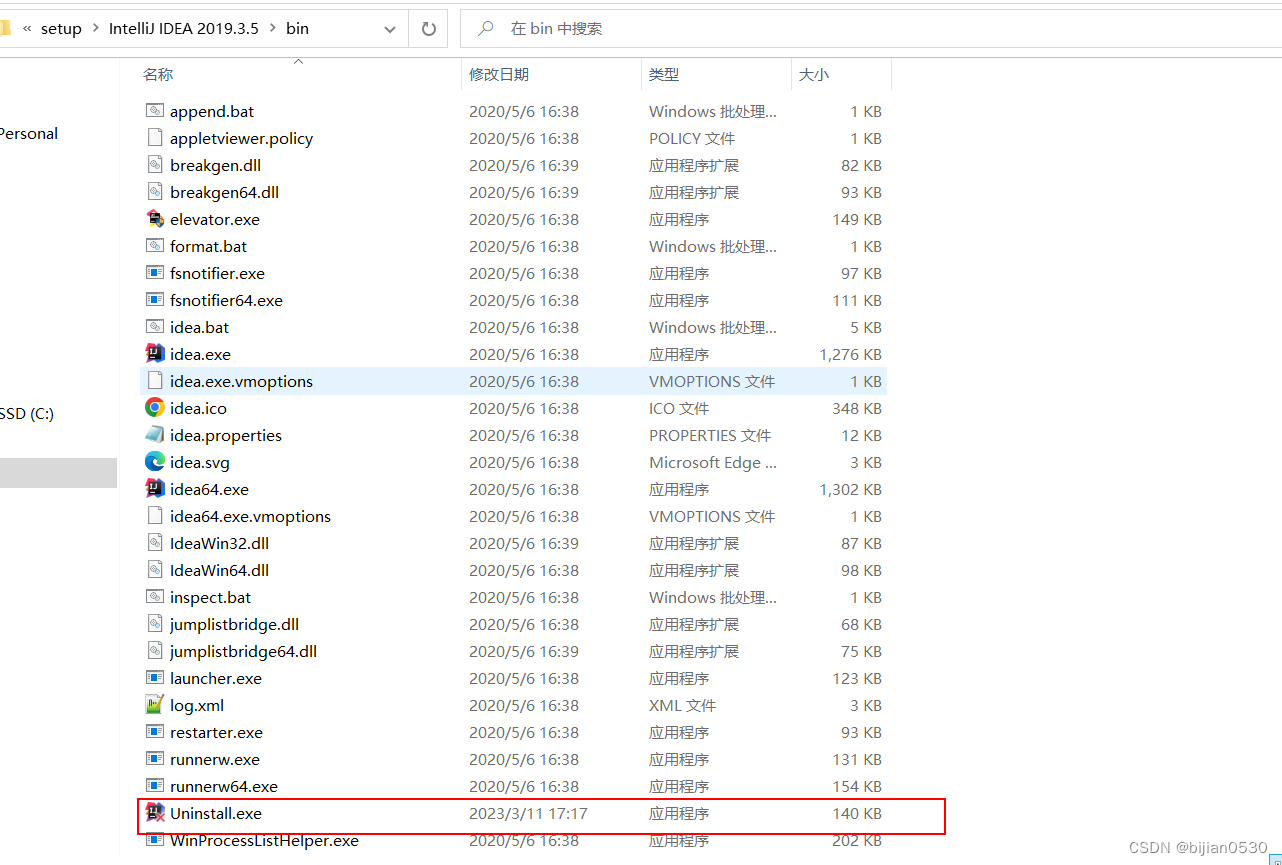Select the inspect.bat file icon
Image resolution: width=1282 pixels, height=865 pixels.
(154, 597)
